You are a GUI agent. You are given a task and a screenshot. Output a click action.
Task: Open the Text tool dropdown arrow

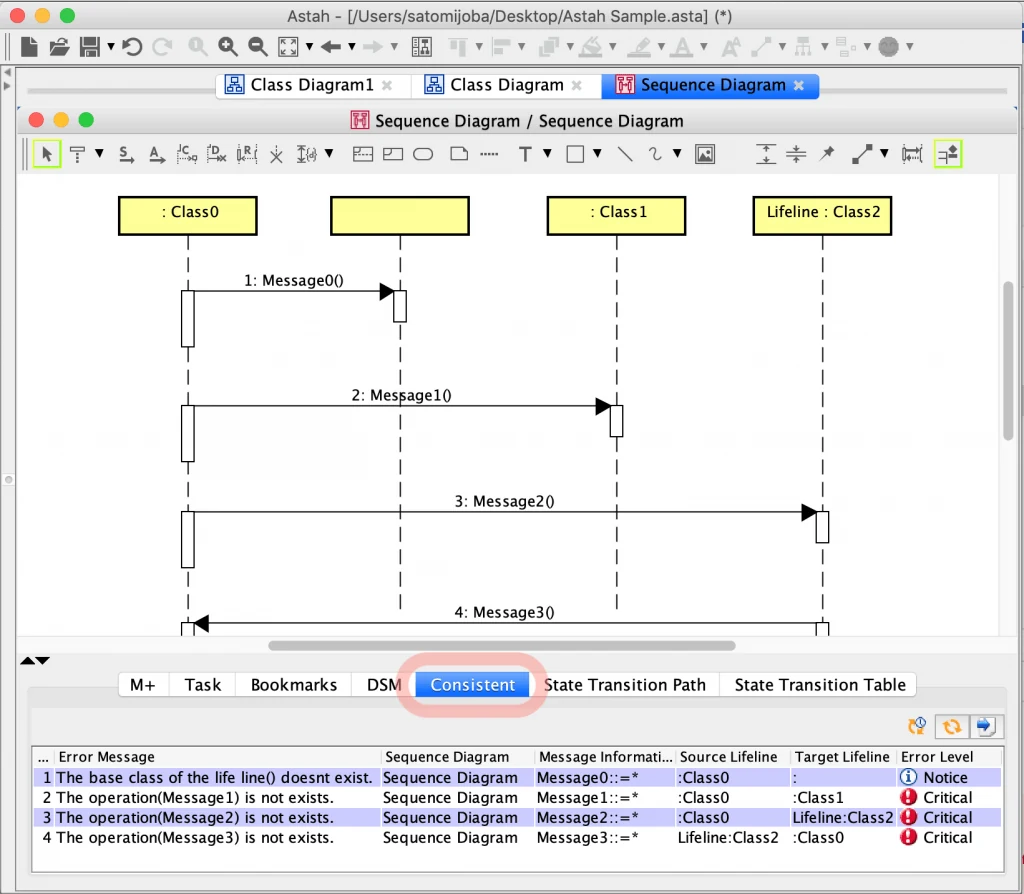[547, 153]
